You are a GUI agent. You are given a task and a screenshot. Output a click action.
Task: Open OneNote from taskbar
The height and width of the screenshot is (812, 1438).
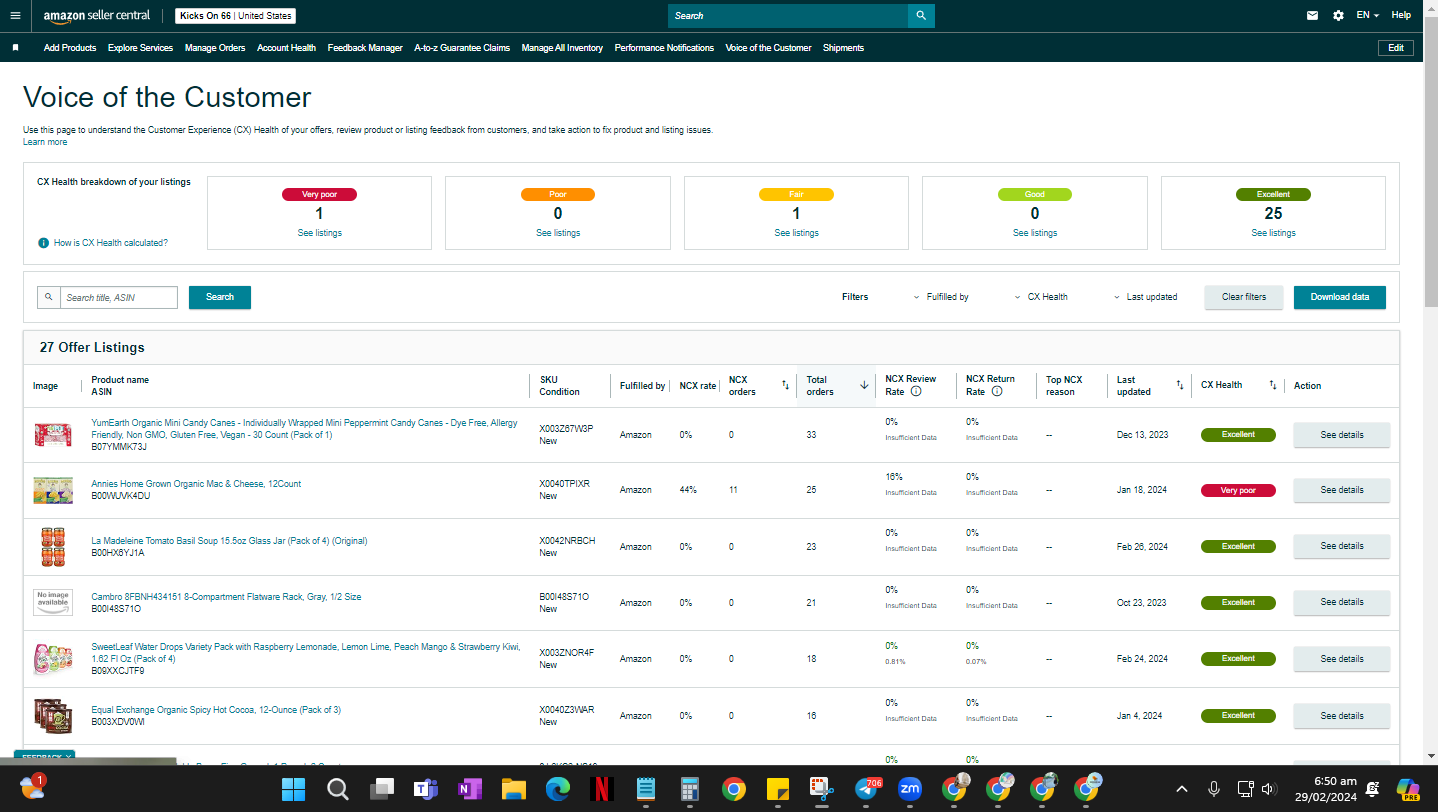coord(469,789)
